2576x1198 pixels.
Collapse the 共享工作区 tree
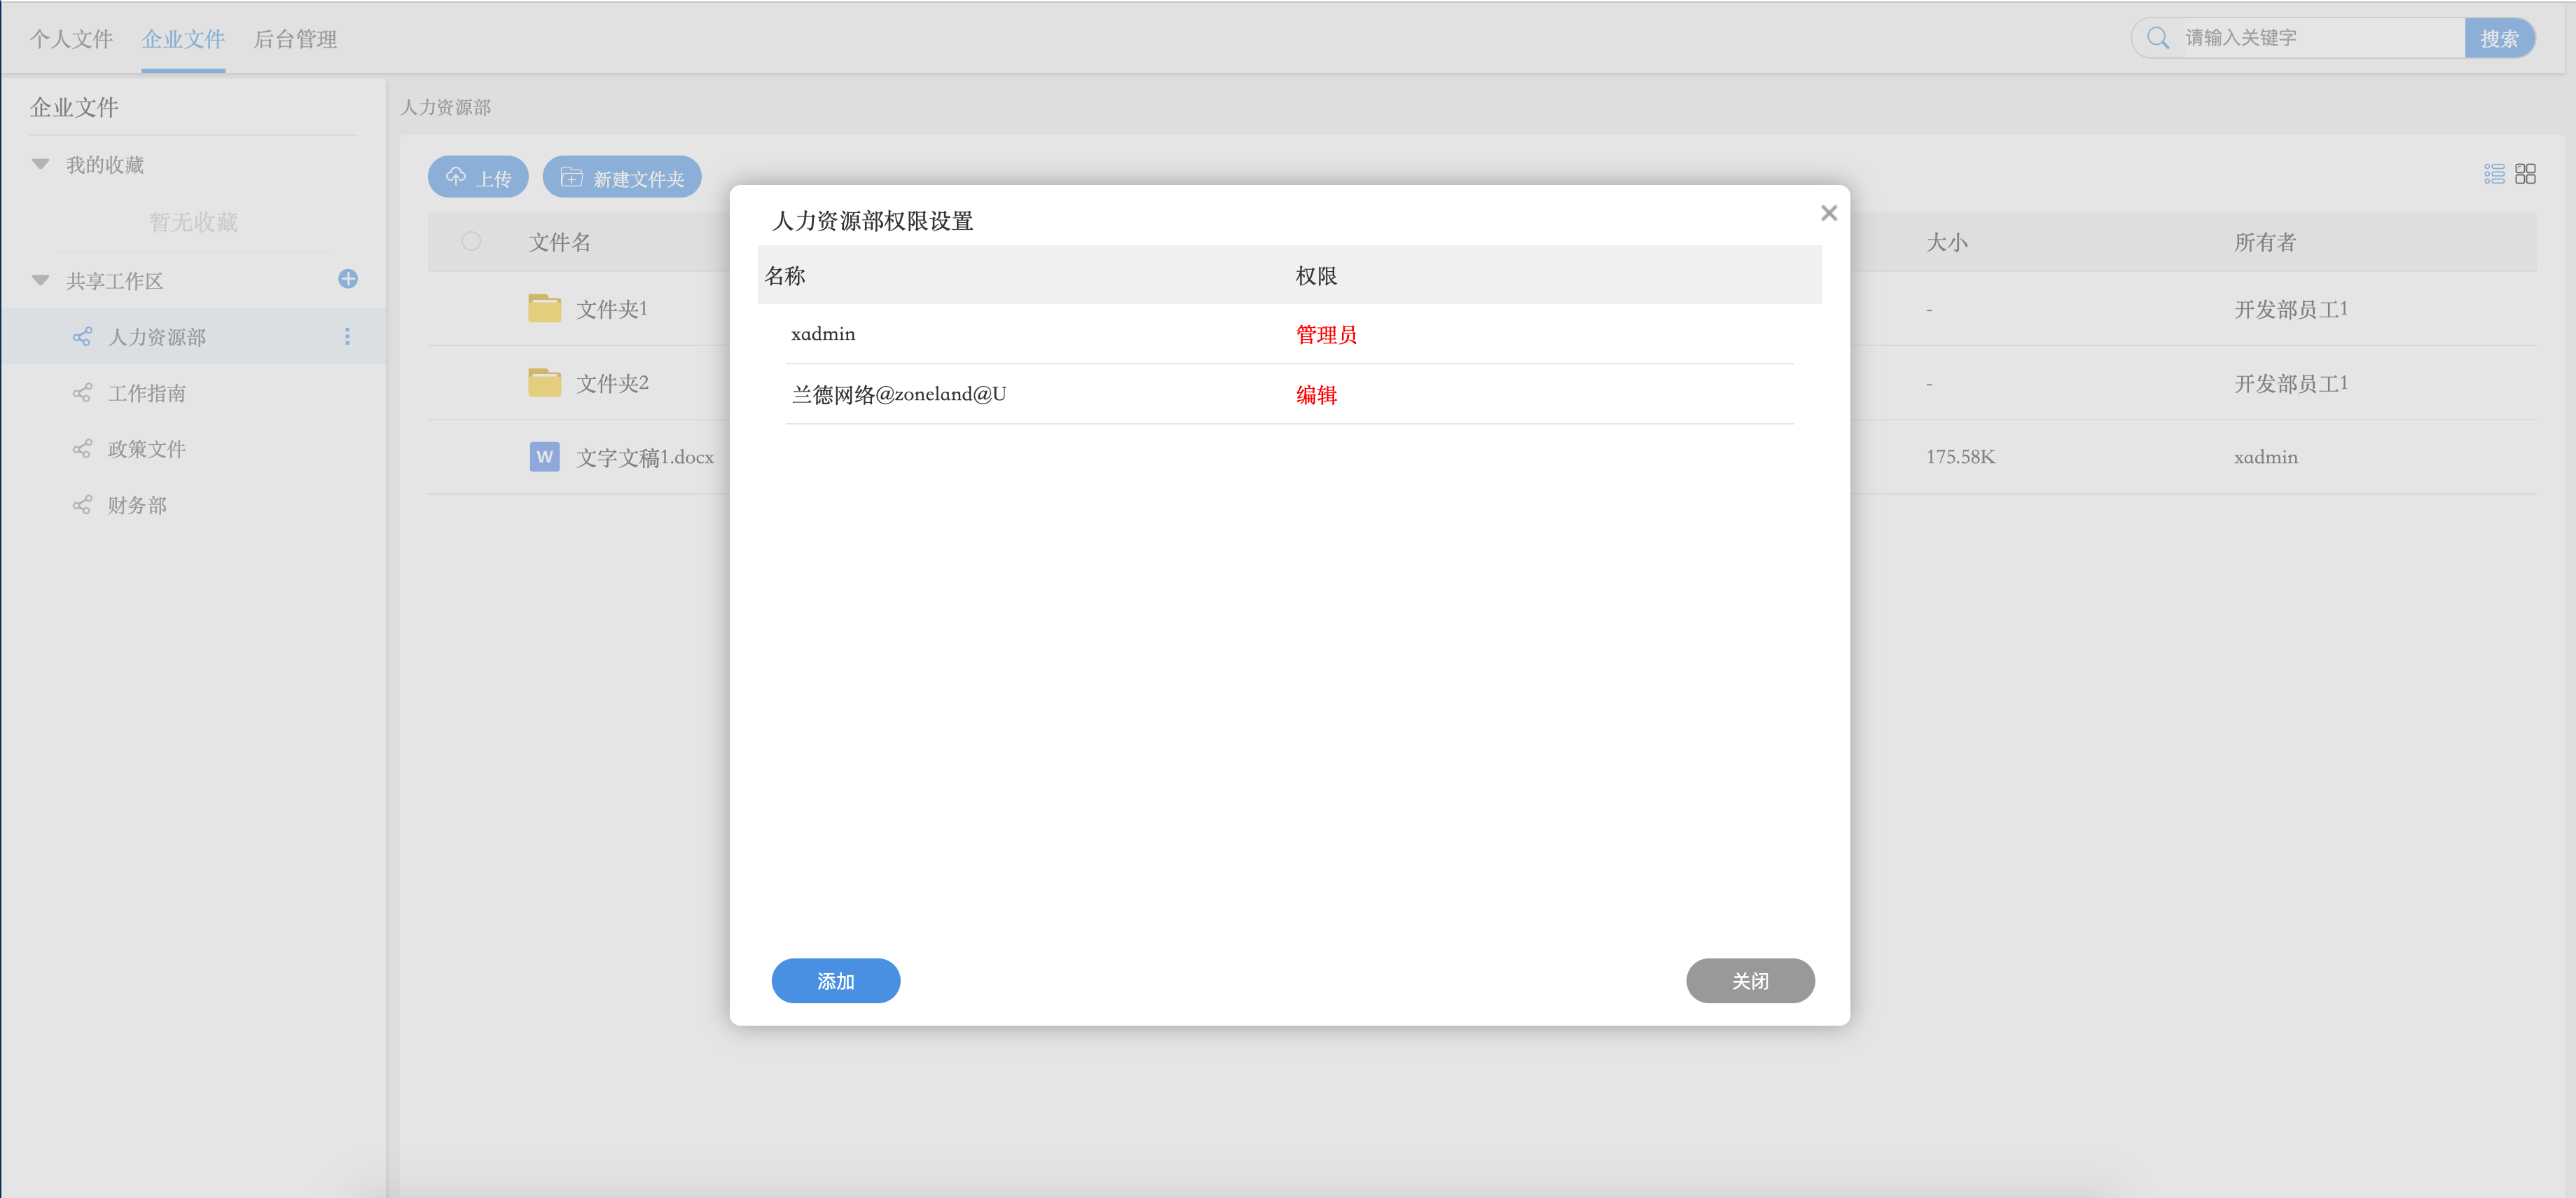click(40, 281)
